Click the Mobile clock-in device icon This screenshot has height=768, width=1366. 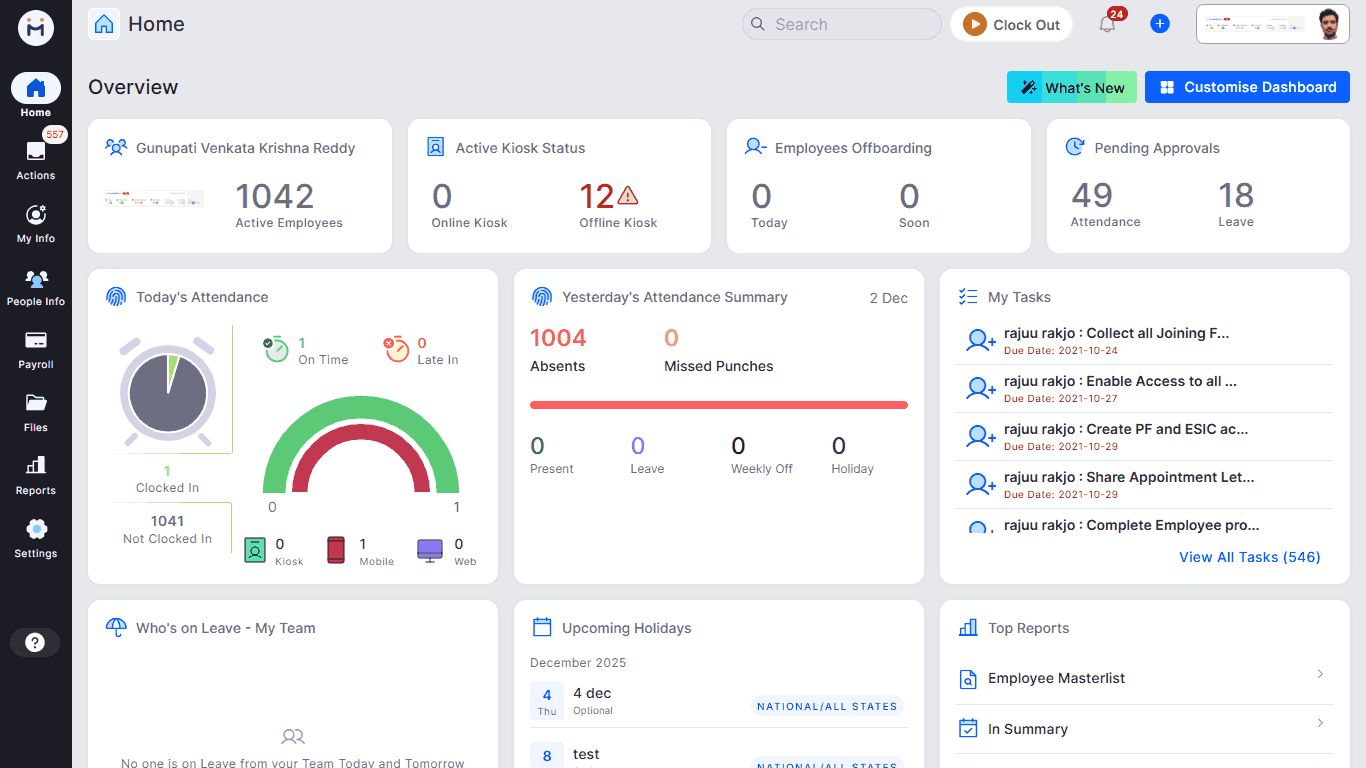[x=336, y=550]
